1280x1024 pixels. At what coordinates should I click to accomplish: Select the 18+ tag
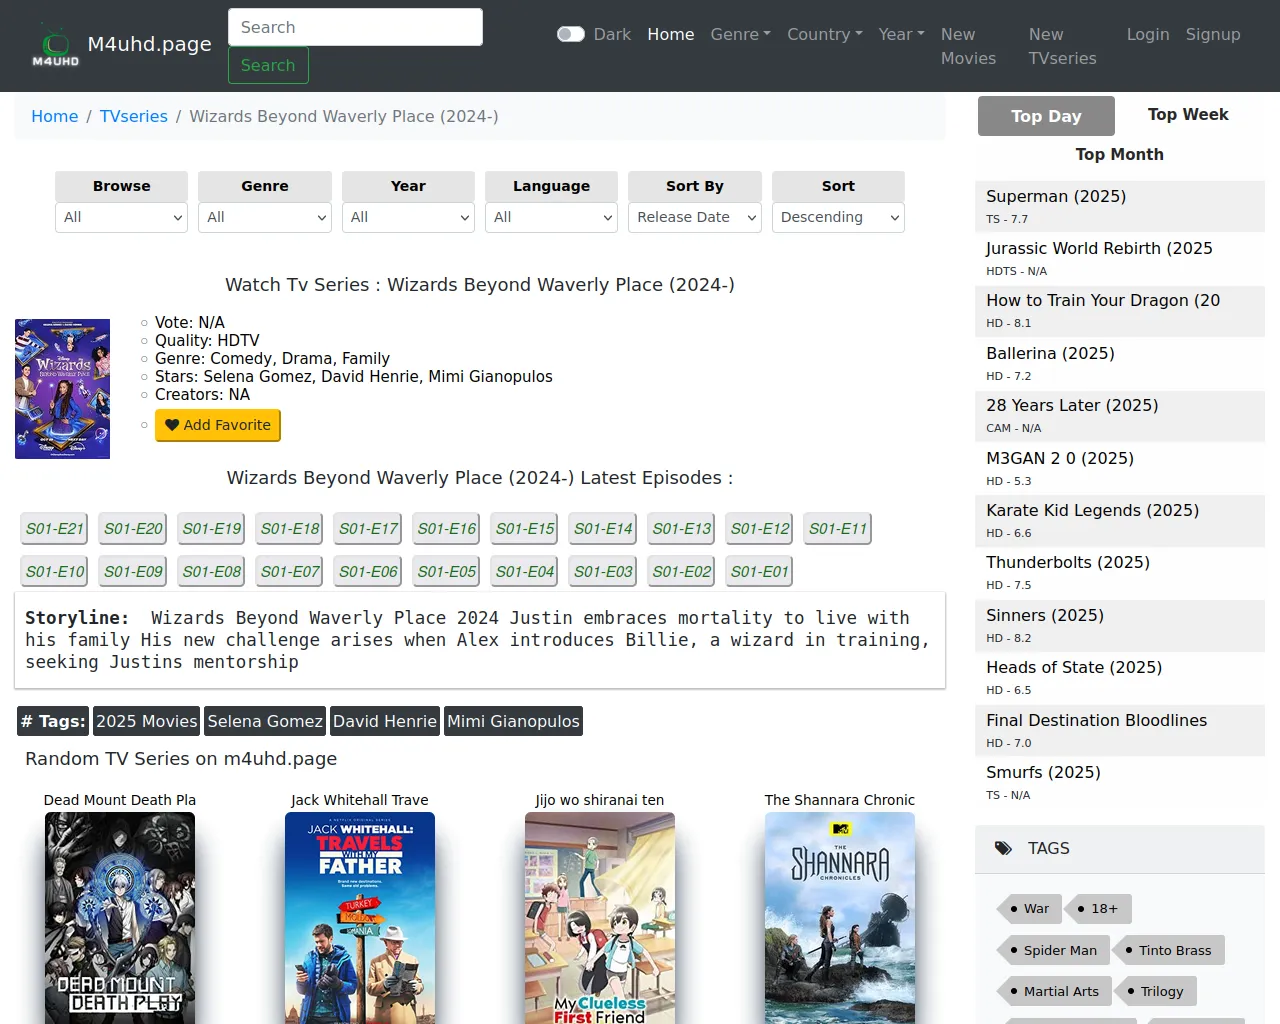point(1097,909)
